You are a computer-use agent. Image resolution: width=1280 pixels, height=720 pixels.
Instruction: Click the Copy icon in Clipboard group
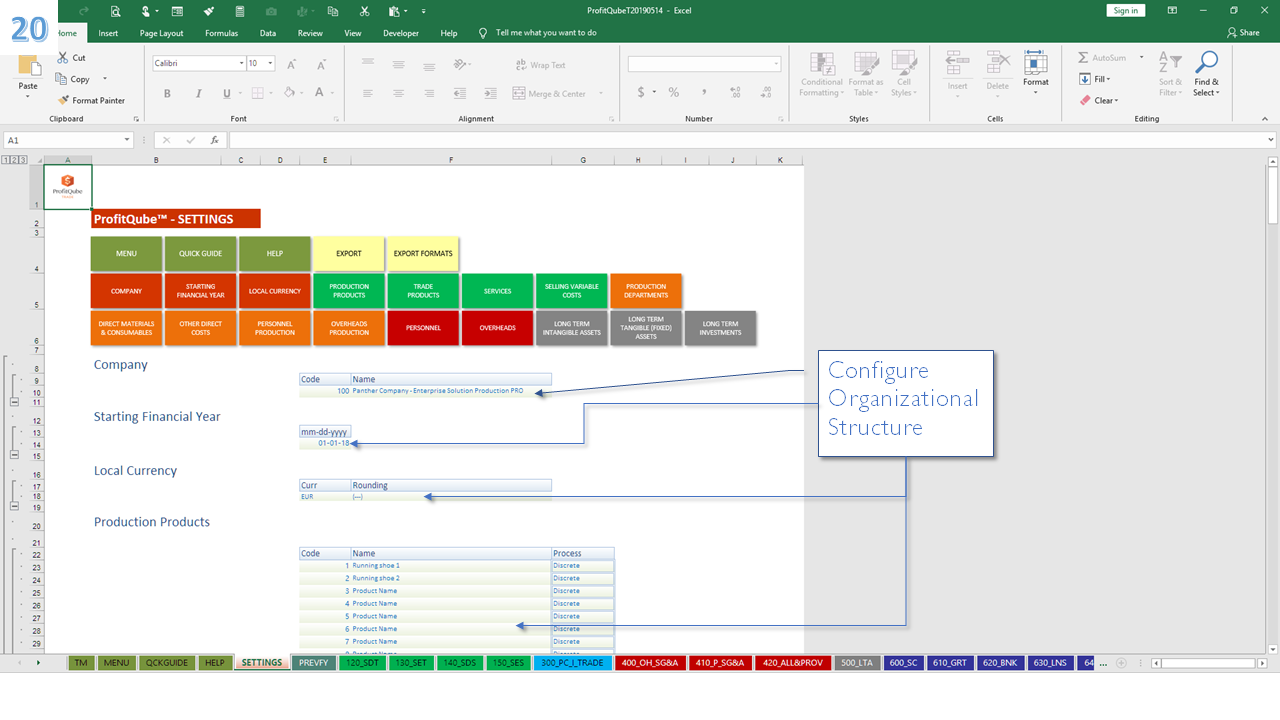point(63,79)
